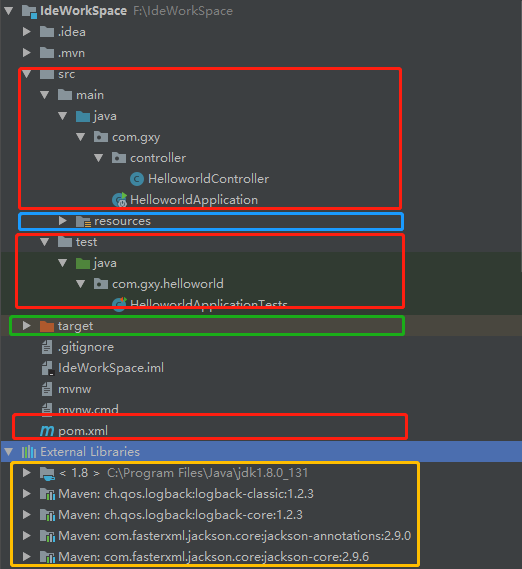The image size is (522, 569).
Task: Click the JDK 1.8 library icon
Action: pyautogui.click(x=47, y=473)
